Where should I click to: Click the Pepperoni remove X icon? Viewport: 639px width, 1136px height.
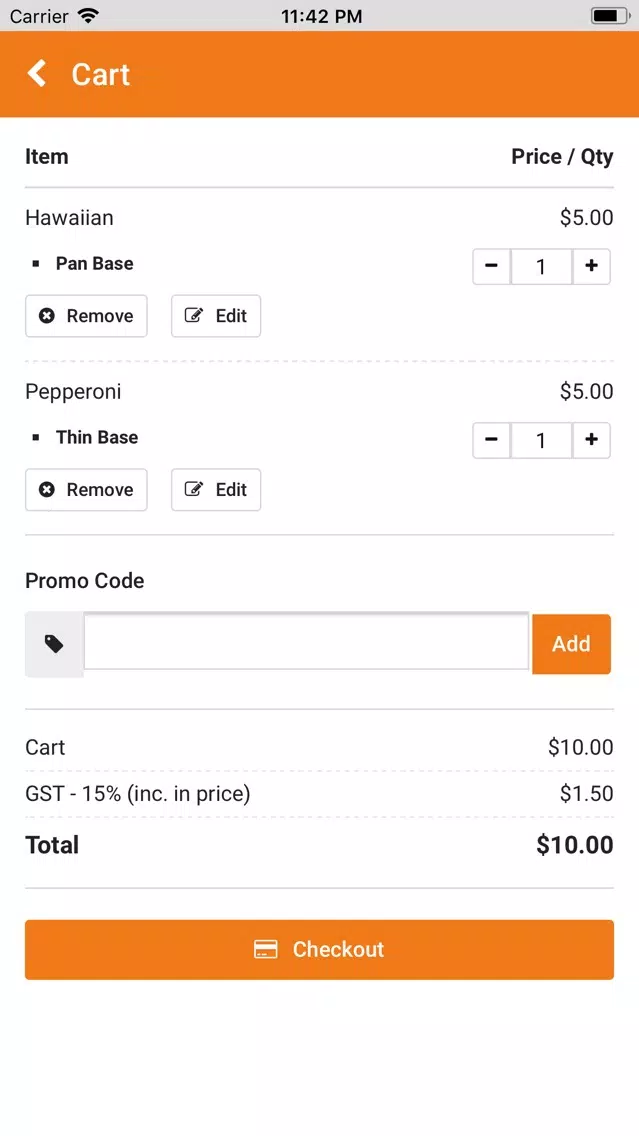click(47, 490)
